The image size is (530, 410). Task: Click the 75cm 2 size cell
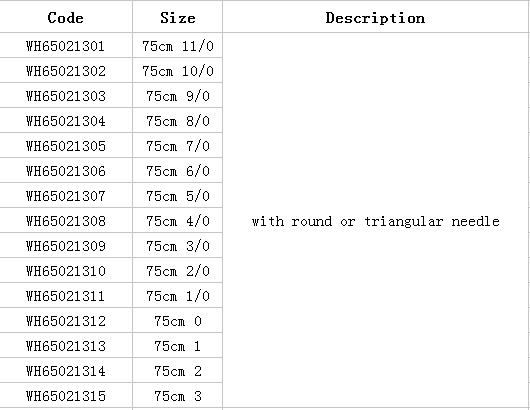pyautogui.click(x=177, y=371)
